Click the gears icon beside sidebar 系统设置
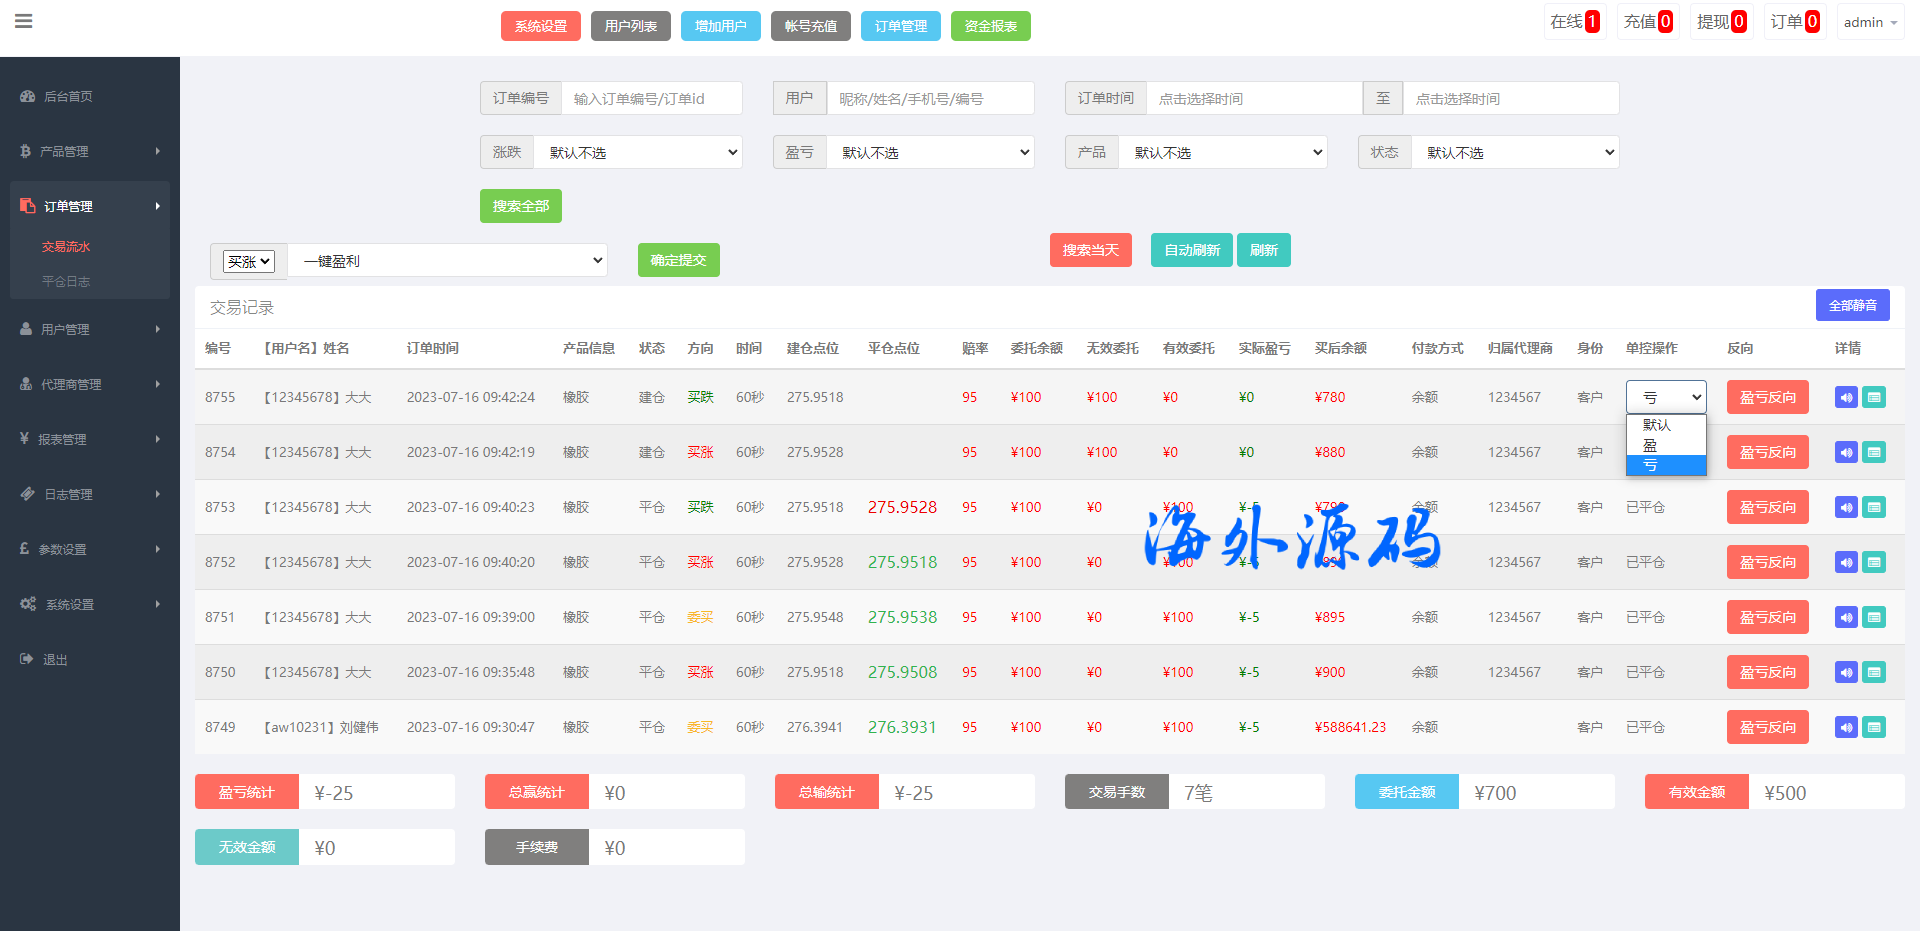 tap(28, 604)
